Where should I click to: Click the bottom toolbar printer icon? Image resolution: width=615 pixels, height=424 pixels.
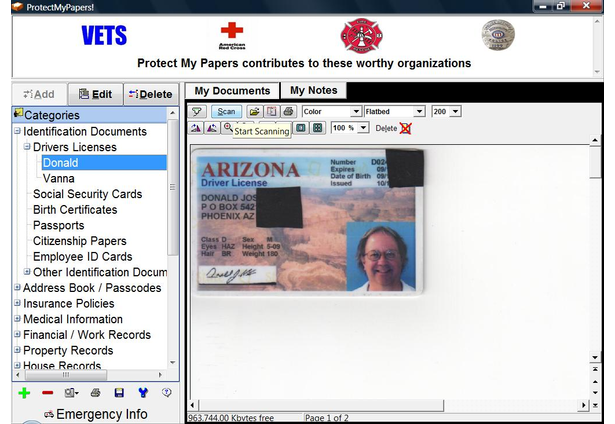[x=95, y=393]
